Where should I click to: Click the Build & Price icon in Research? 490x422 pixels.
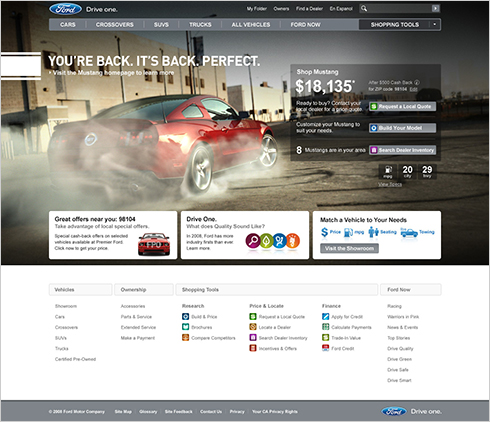[185, 316]
